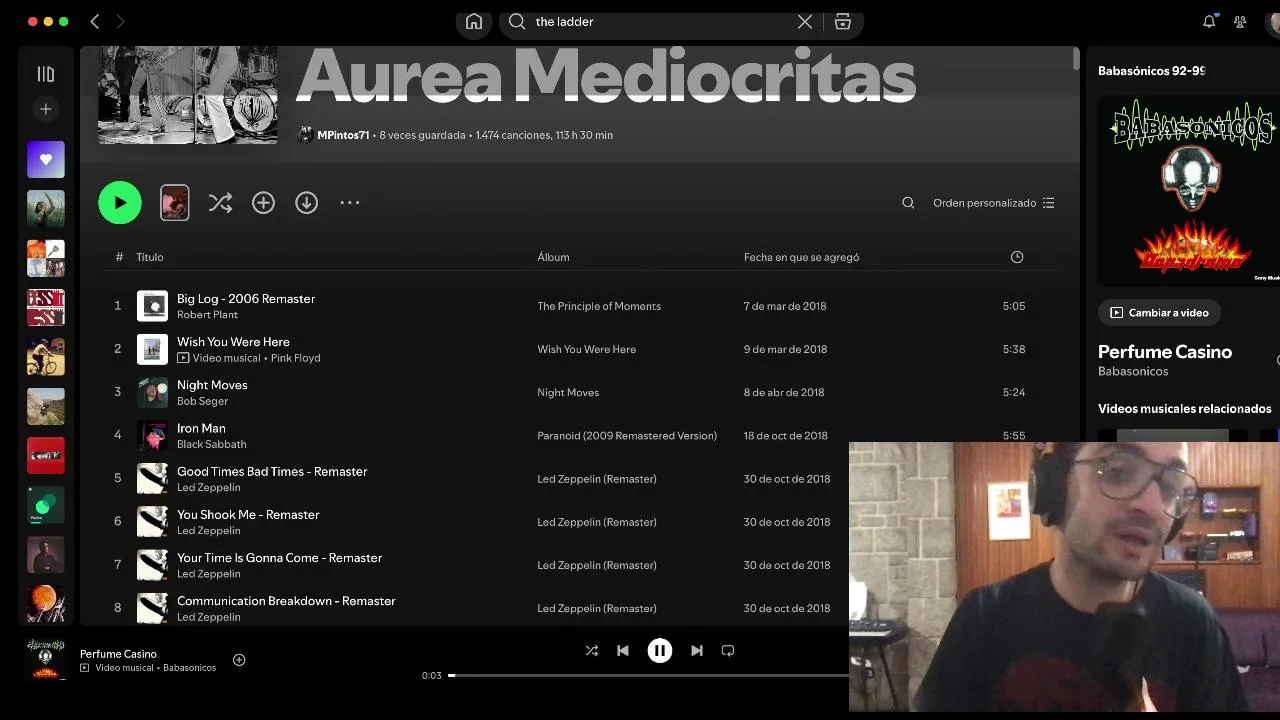Create a new playlist with the plus icon

(45, 109)
